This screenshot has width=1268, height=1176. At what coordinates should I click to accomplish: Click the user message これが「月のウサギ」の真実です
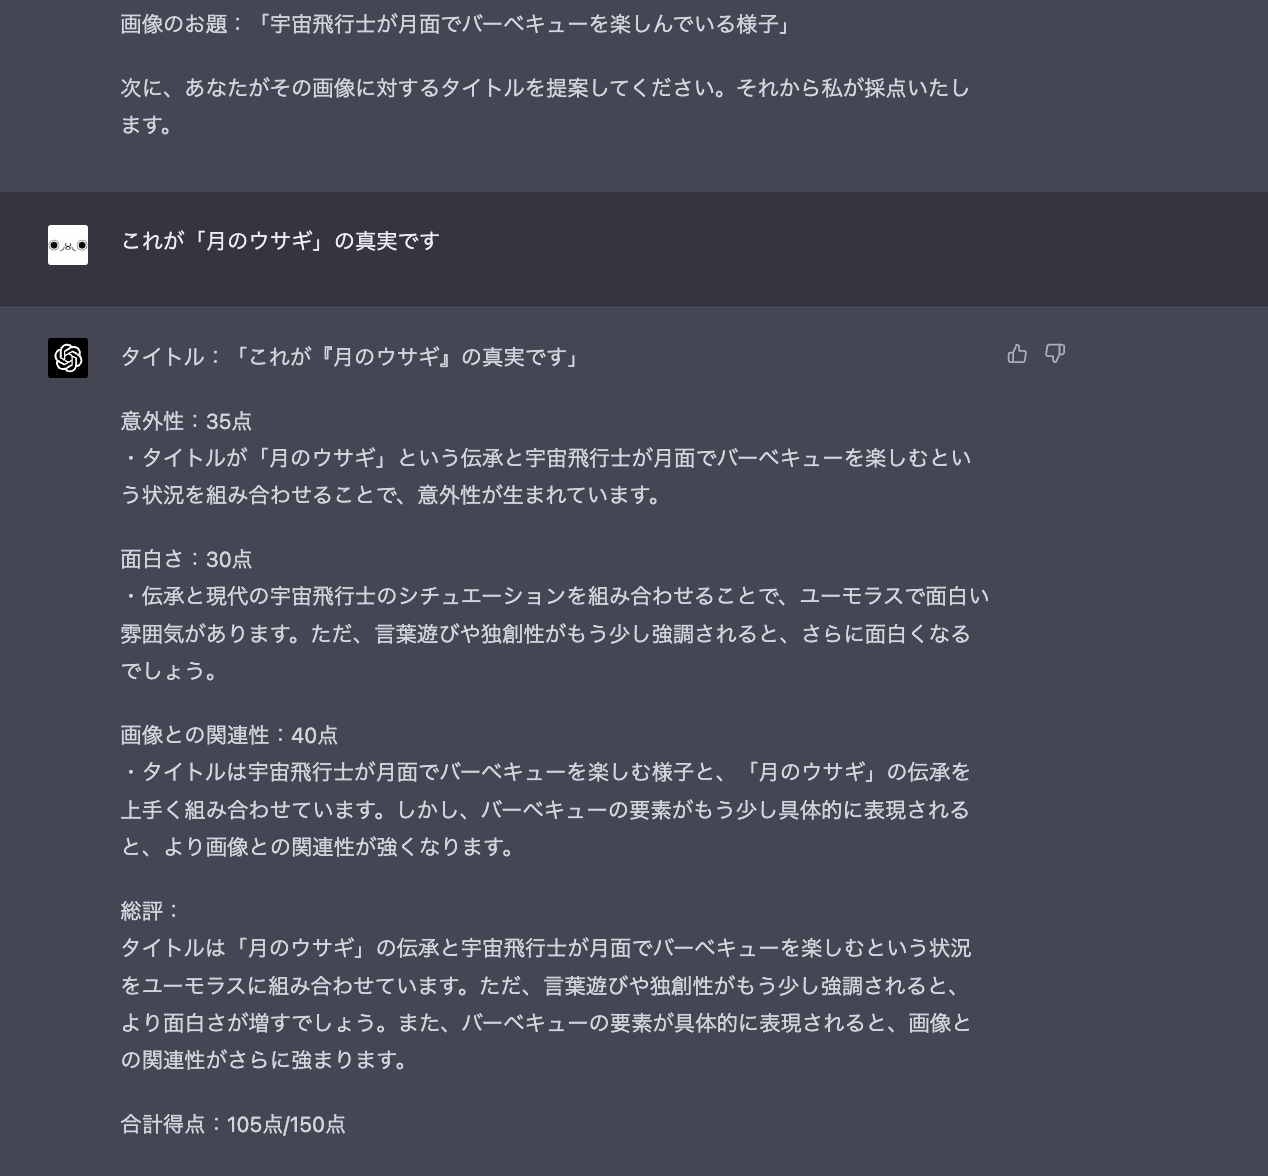278,241
